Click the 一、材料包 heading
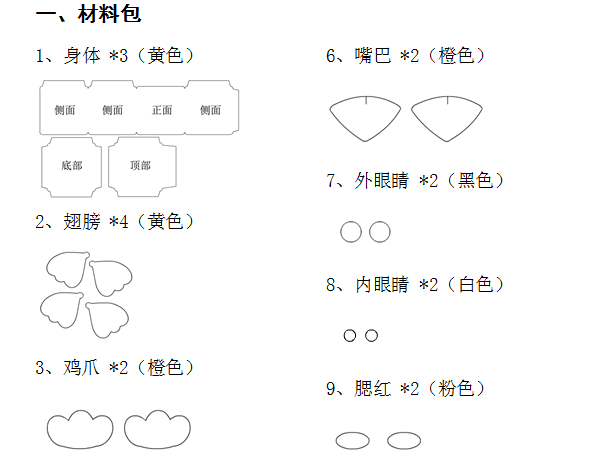Viewport: 600px width, 468px height. click(88, 14)
